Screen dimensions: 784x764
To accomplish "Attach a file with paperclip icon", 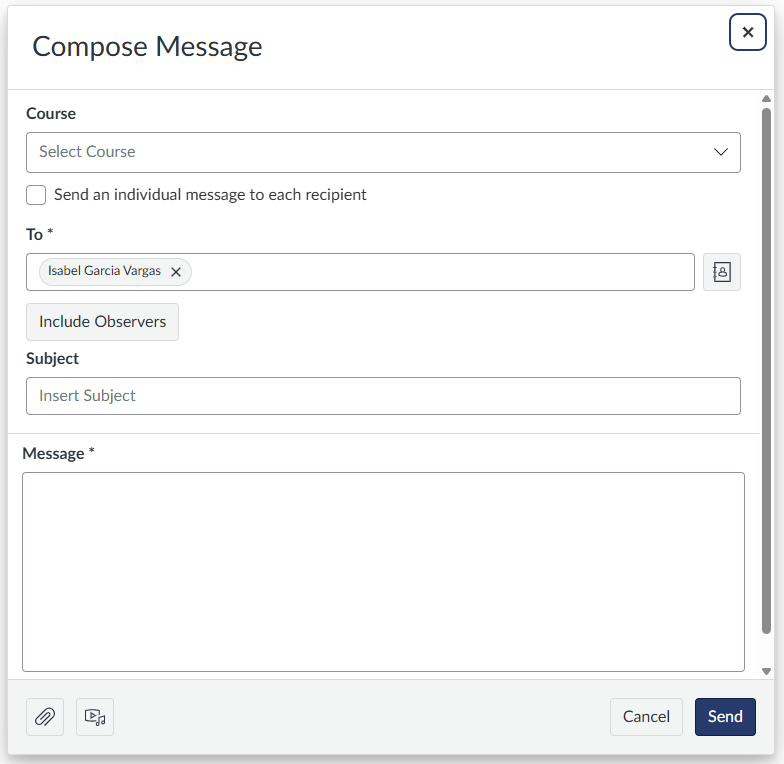I will 45,717.
